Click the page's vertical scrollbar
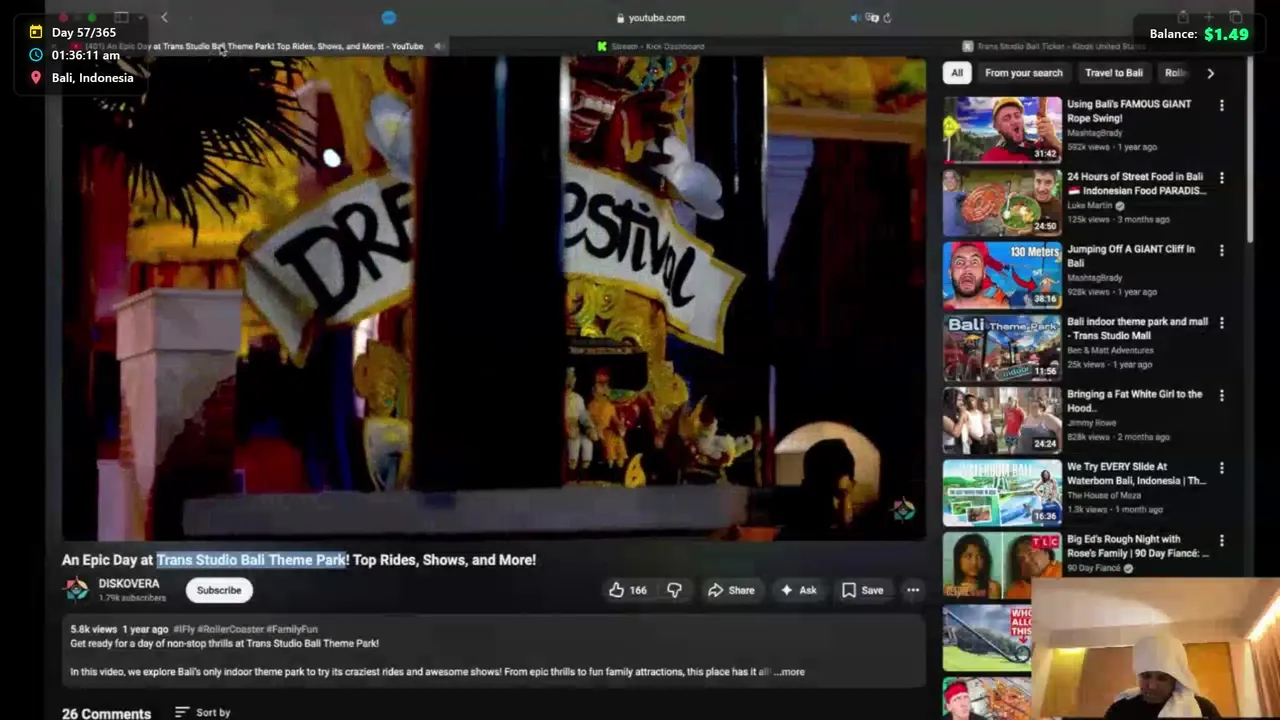 tap(1249, 150)
